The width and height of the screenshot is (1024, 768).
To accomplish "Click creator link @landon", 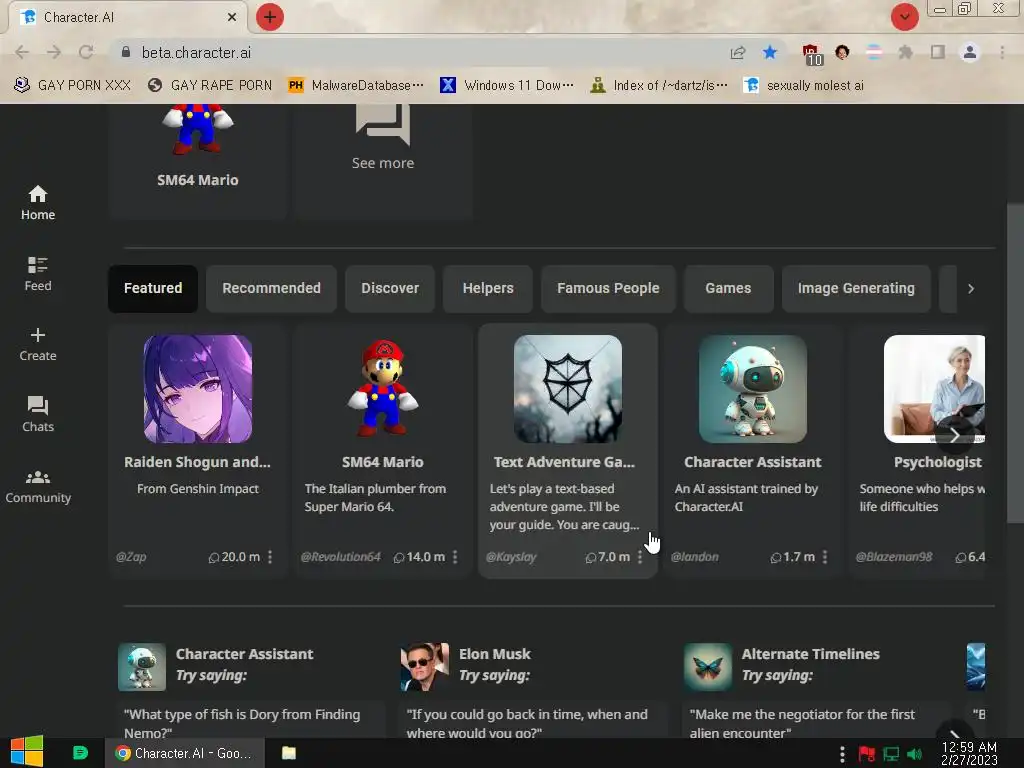I will (x=694, y=557).
